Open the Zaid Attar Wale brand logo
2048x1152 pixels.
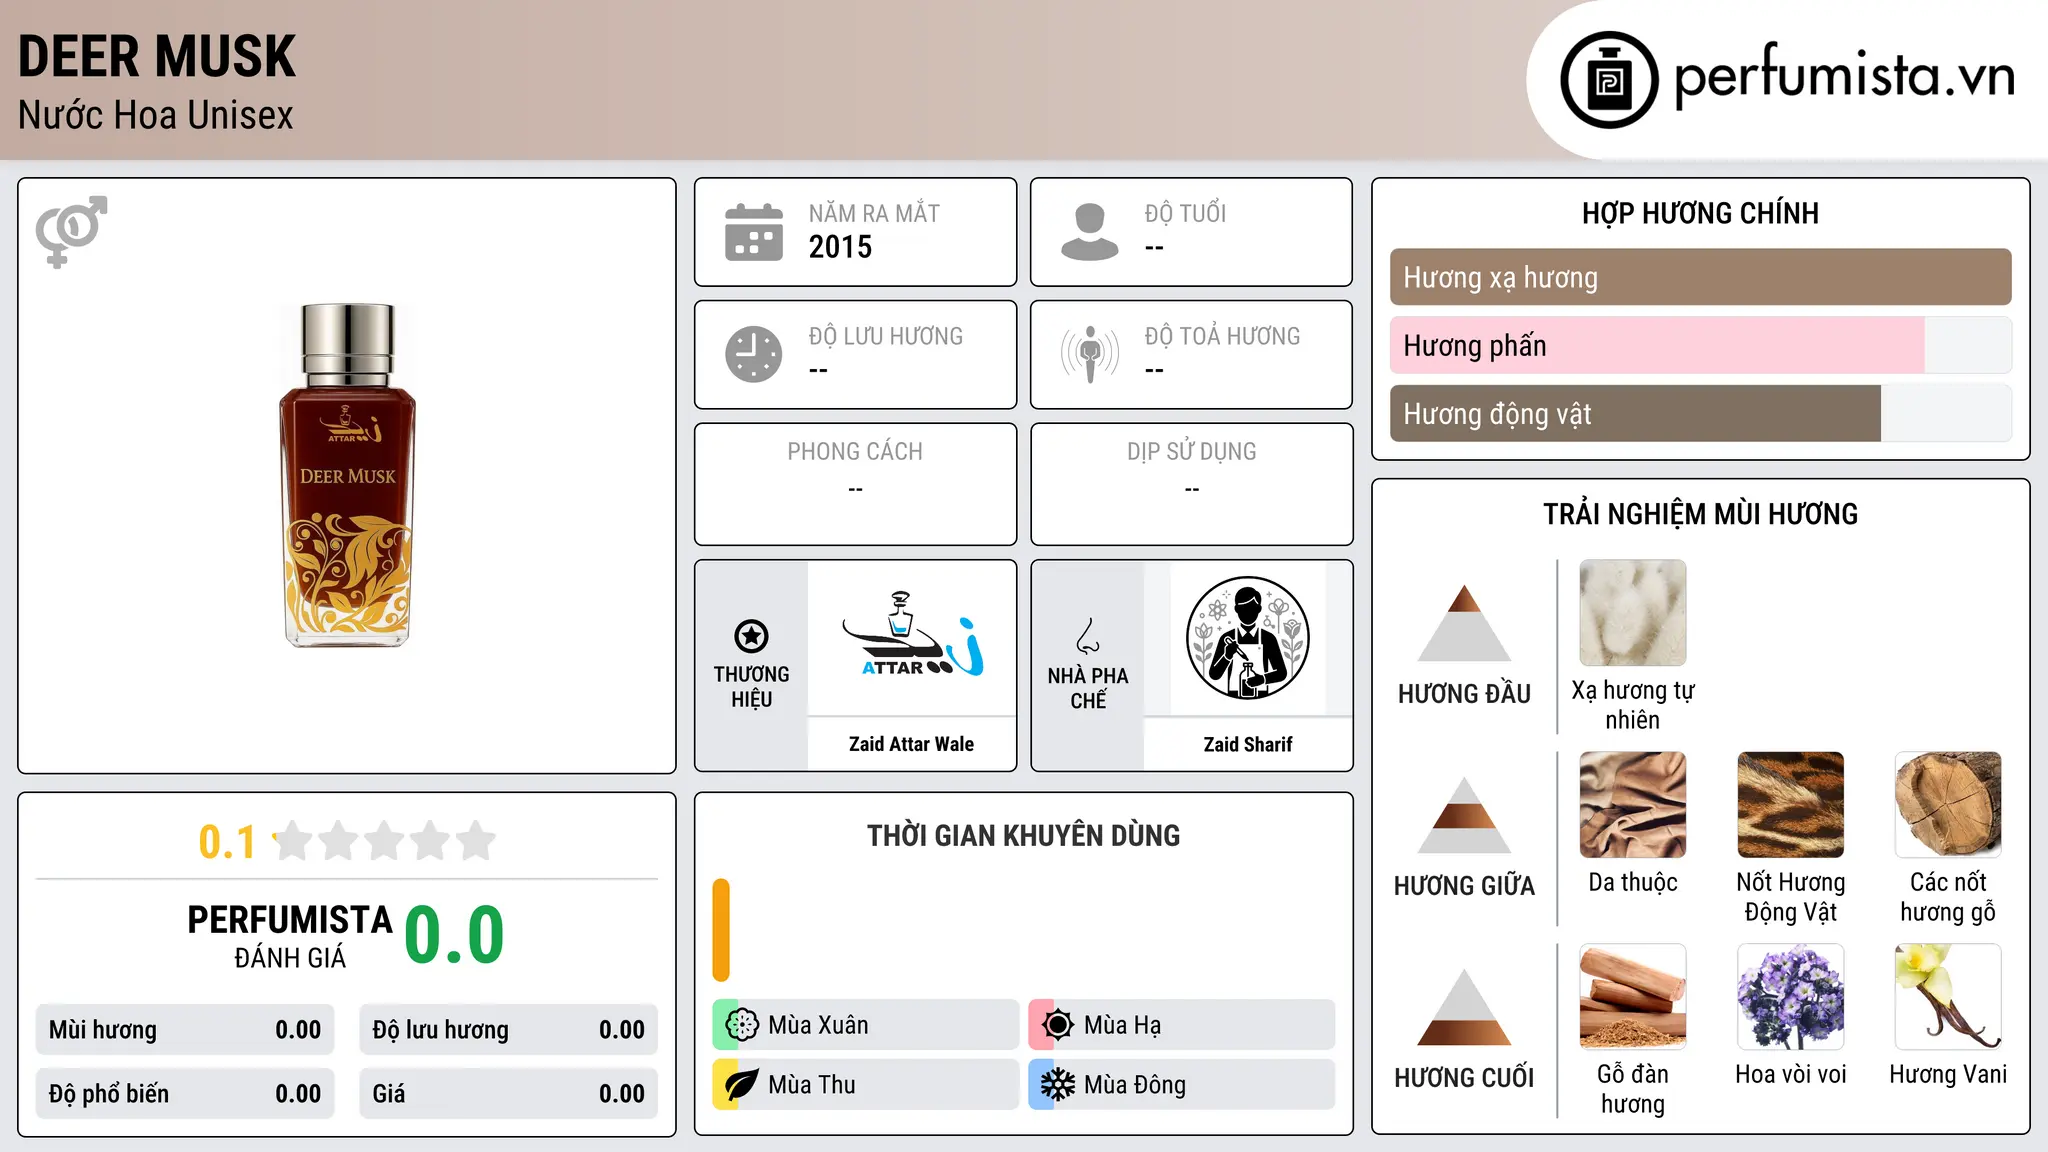point(912,637)
